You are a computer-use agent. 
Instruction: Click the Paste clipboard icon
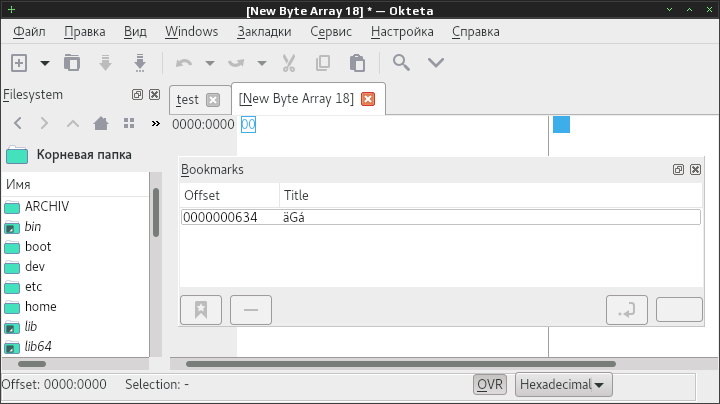pyautogui.click(x=357, y=63)
